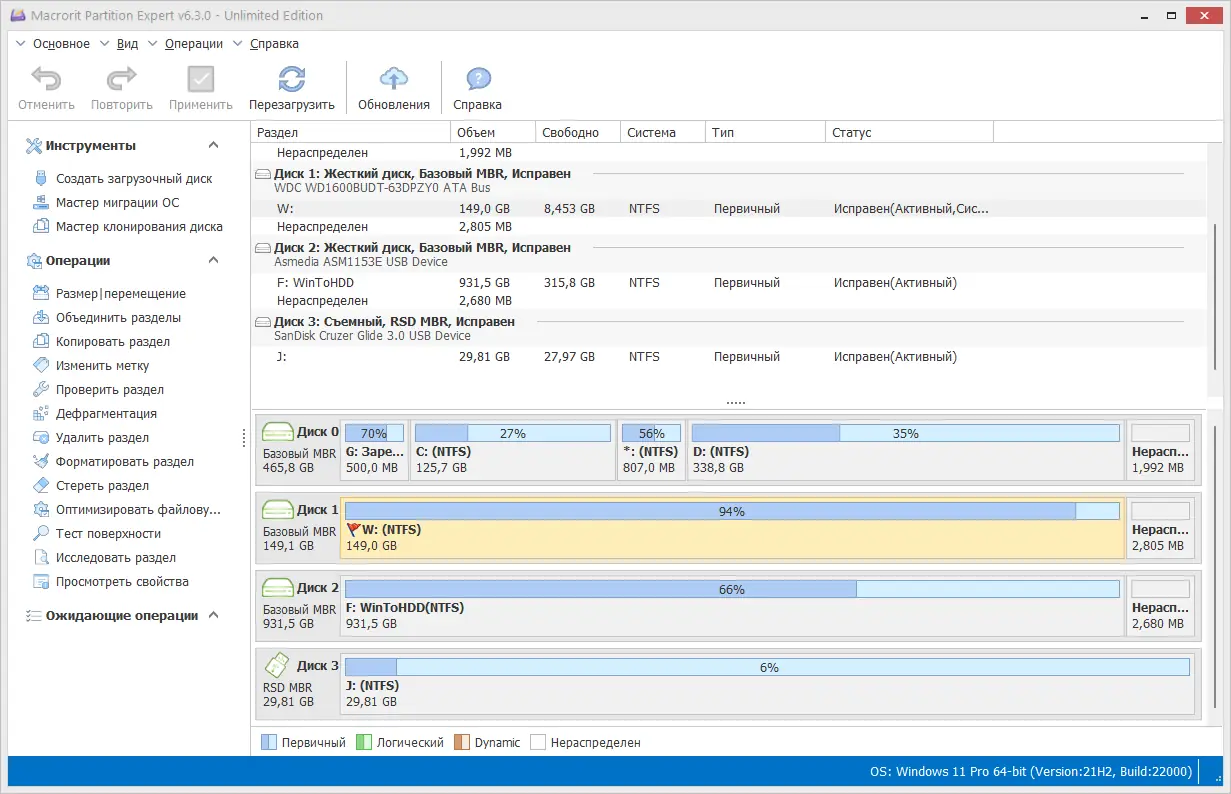Click the Dynamic legend swatch
This screenshot has width=1231, height=794.
click(x=462, y=743)
